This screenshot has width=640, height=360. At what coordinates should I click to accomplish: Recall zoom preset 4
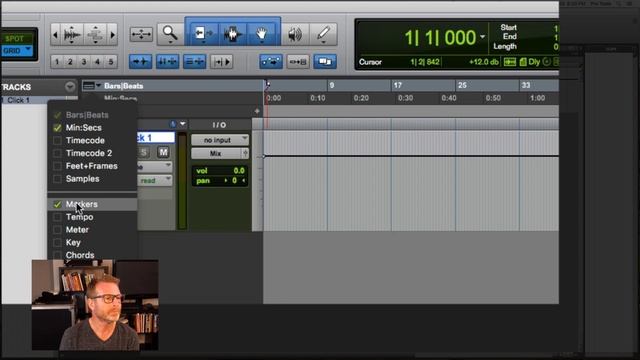pos(97,62)
